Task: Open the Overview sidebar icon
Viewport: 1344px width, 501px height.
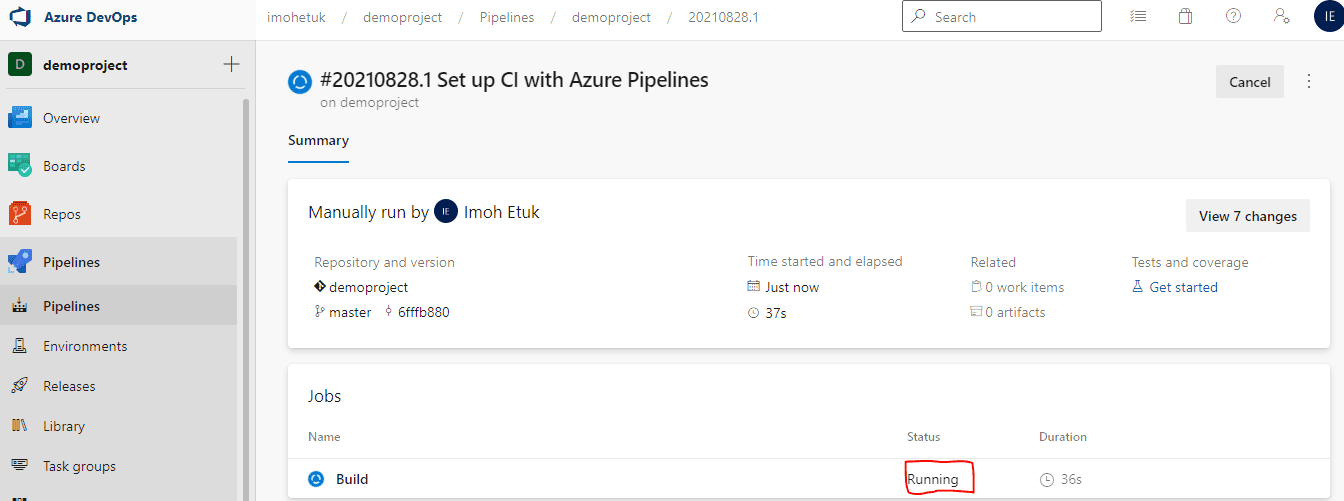Action: click(20, 118)
